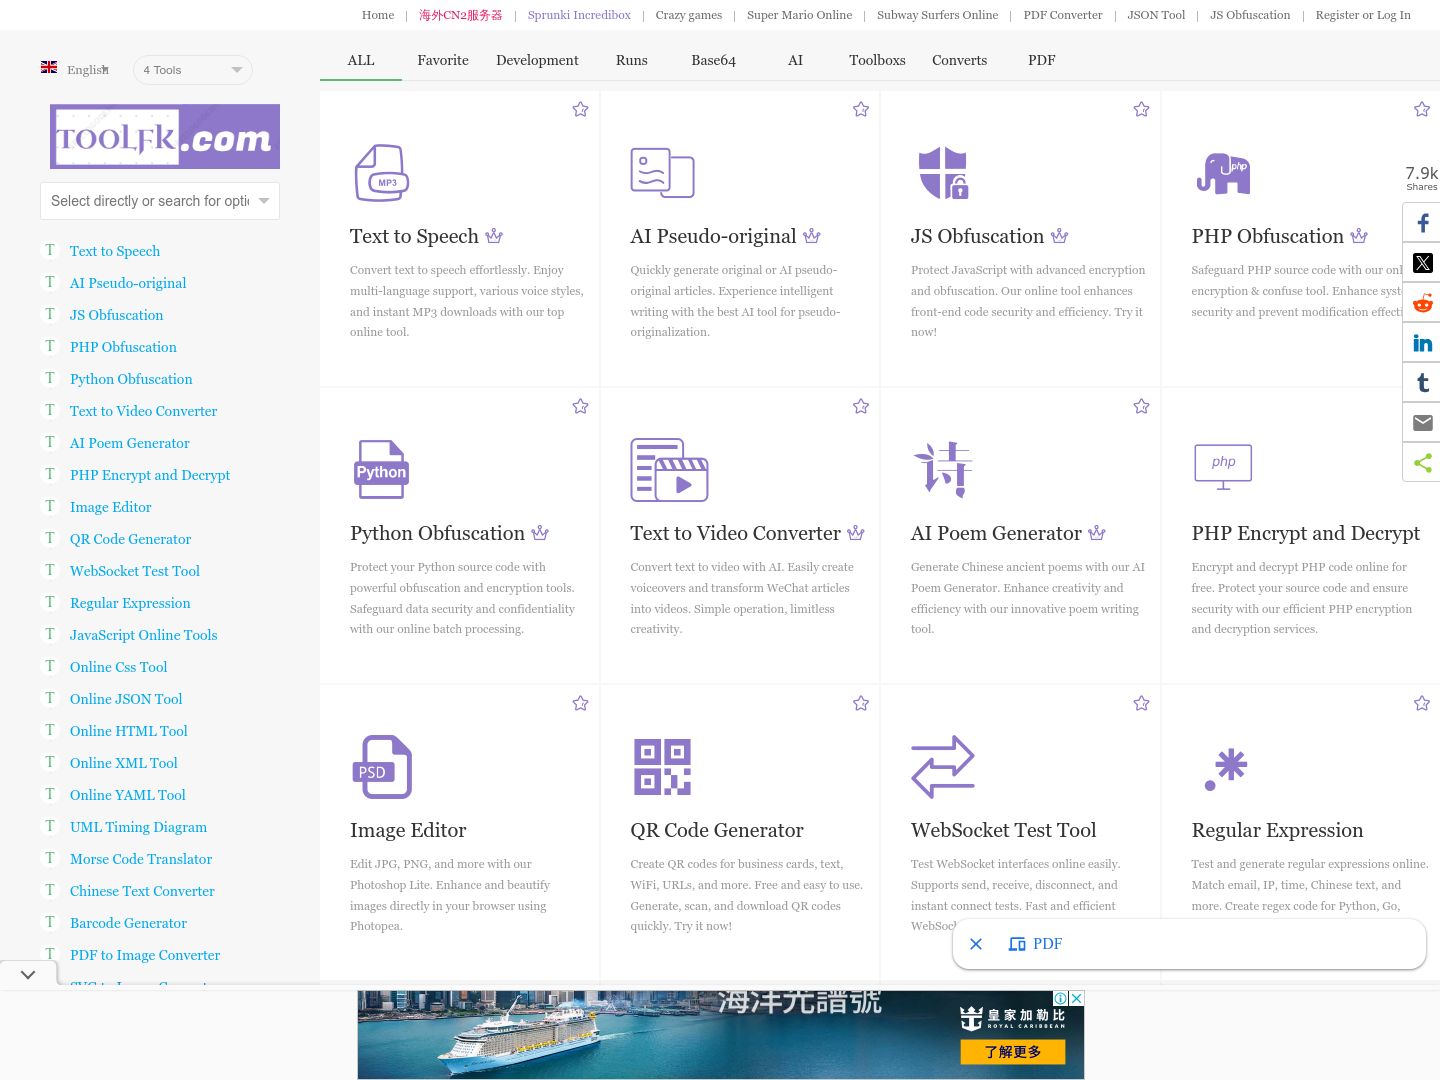Screen dimensions: 1440x1080
Task: Expand the 4 Tools dropdown
Action: 192,70
